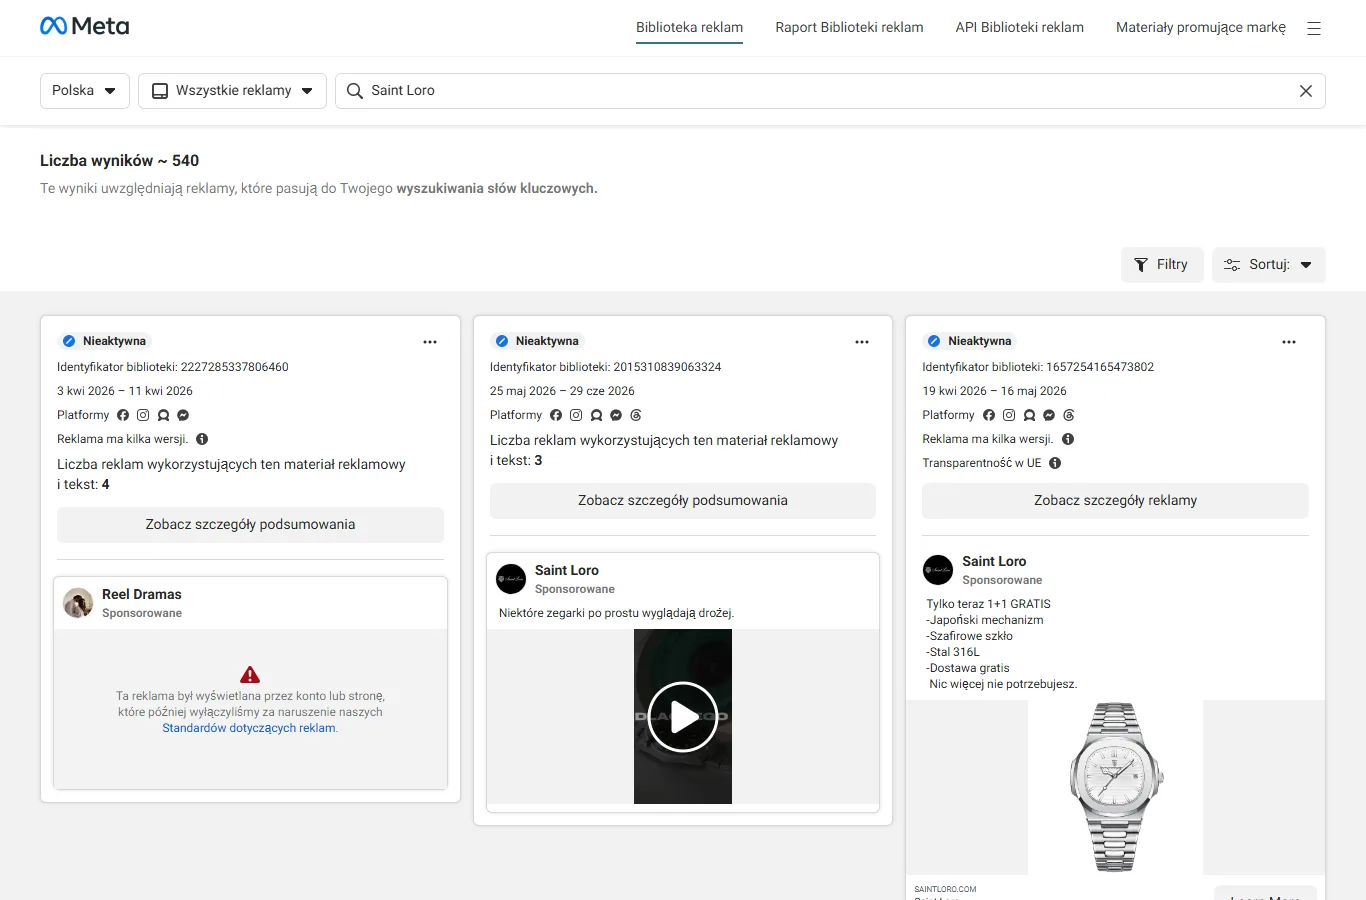1366x900 pixels.
Task: Click the Meta logo
Action: tap(85, 26)
